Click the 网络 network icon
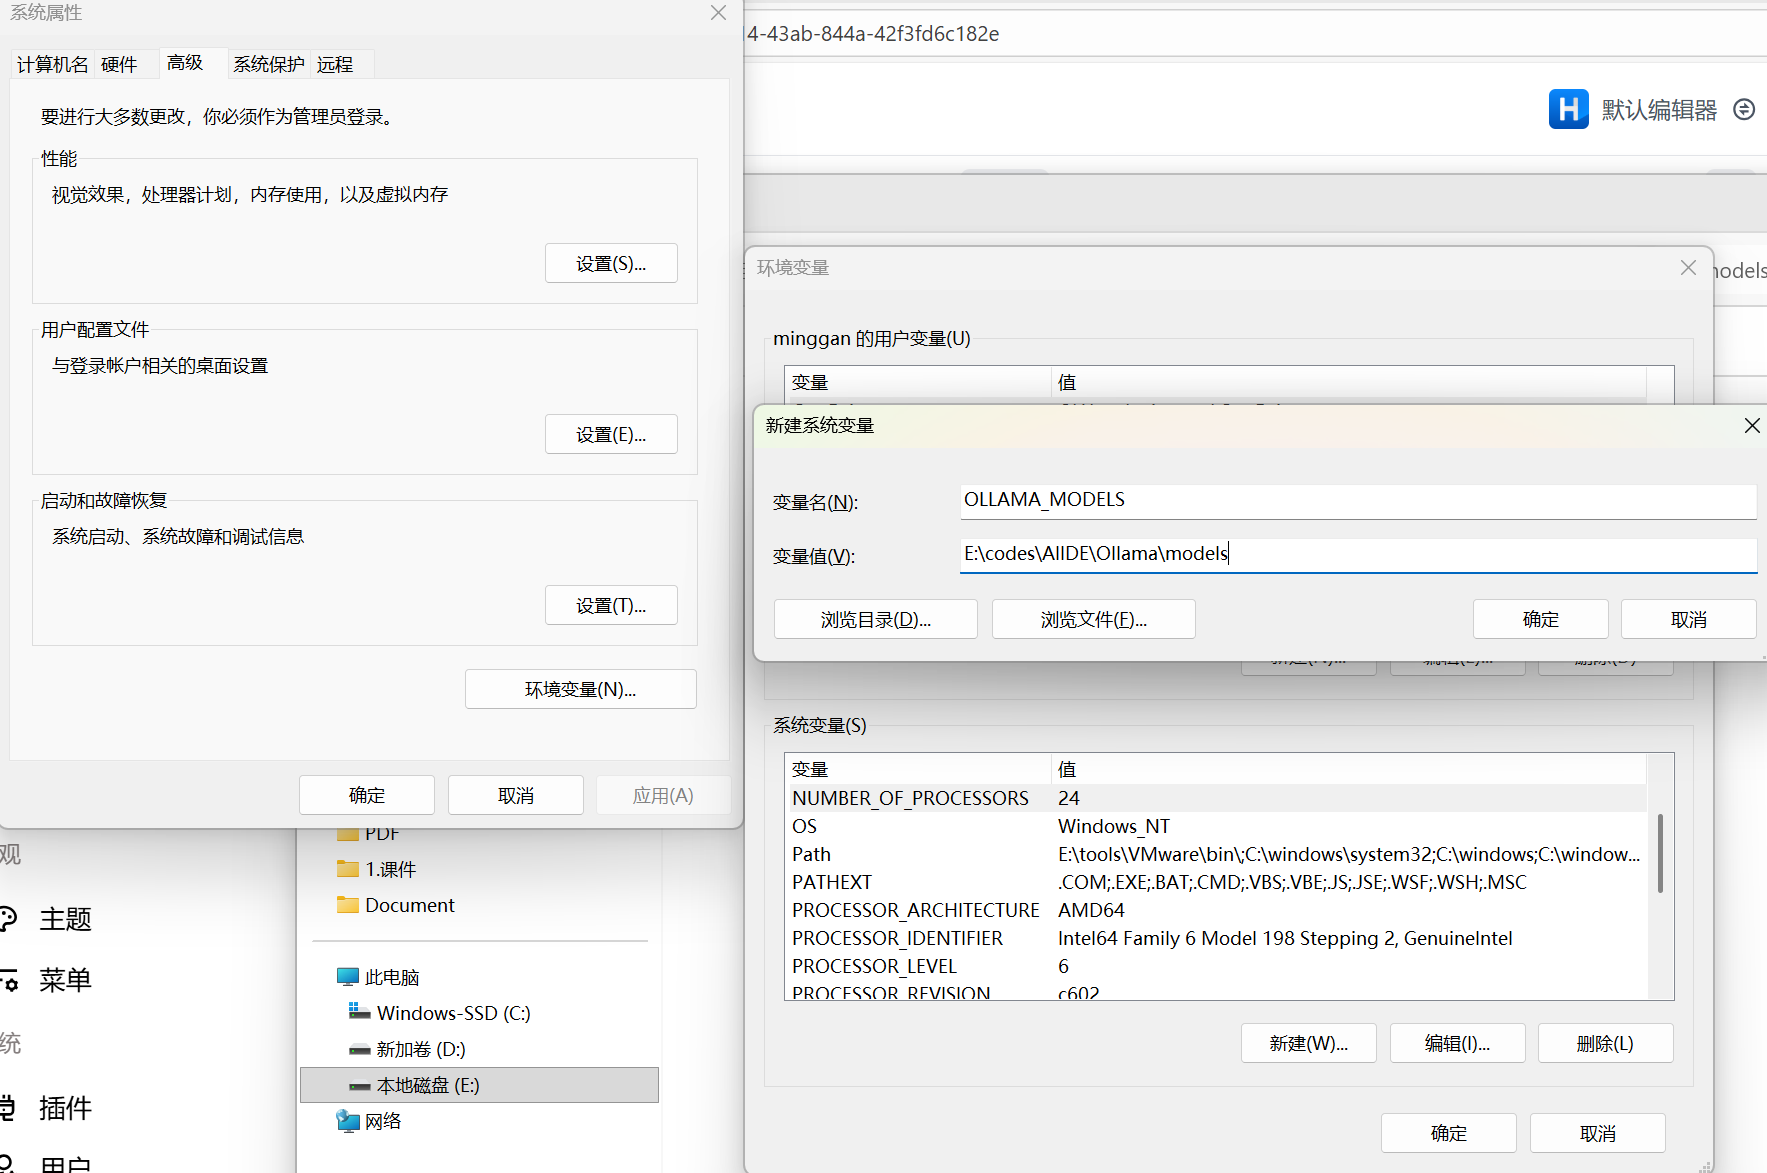Image resolution: width=1767 pixels, height=1173 pixels. click(x=347, y=1121)
